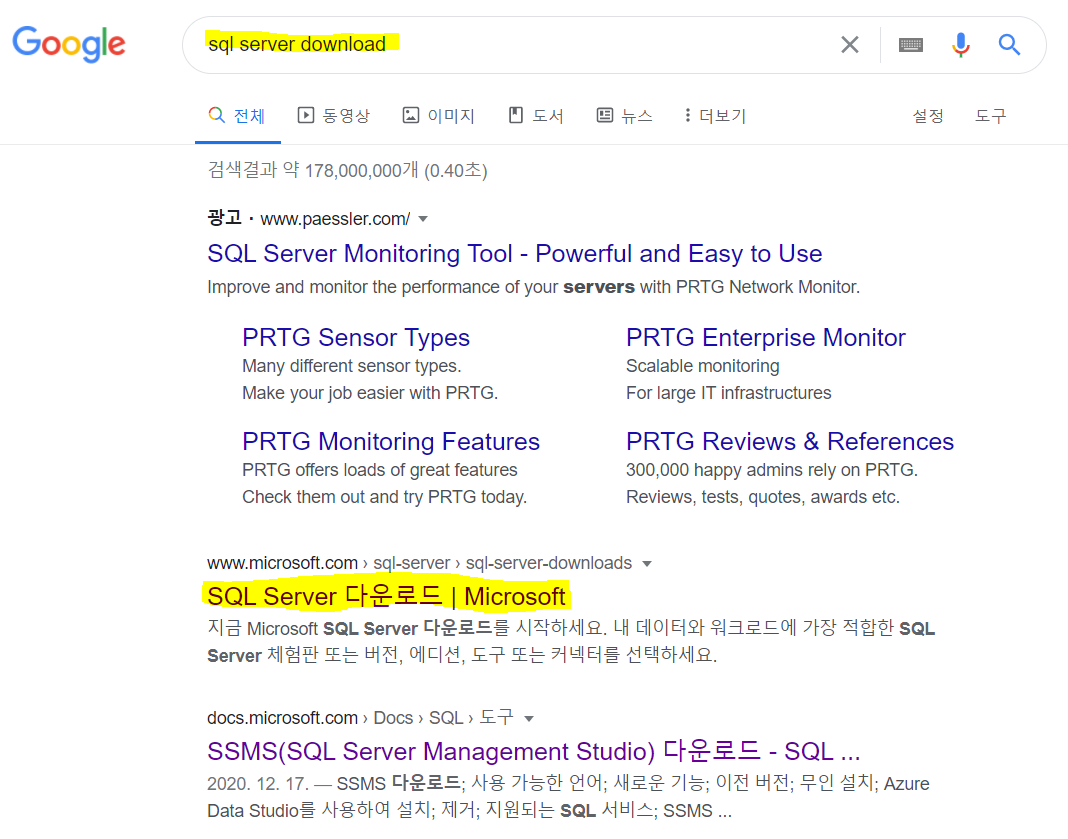Screen dimensions: 1068x839
Task: Open PRTG Monitoring Features link
Action: click(x=391, y=441)
